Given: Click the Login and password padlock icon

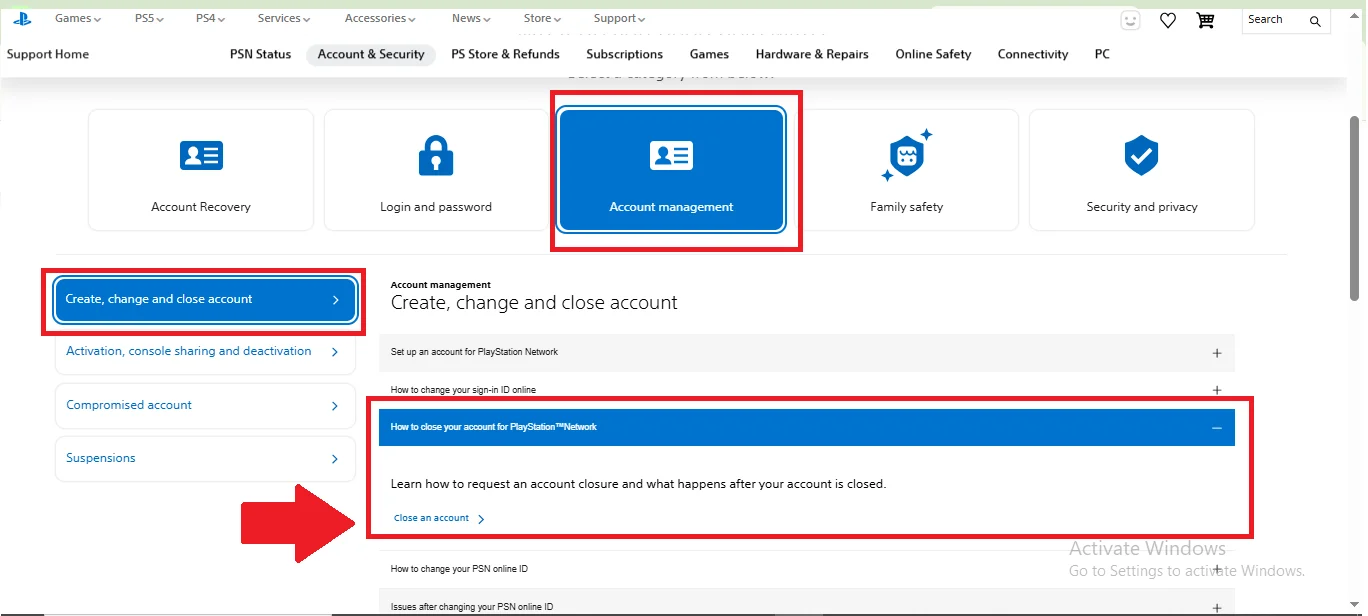Looking at the screenshot, I should pos(436,155).
